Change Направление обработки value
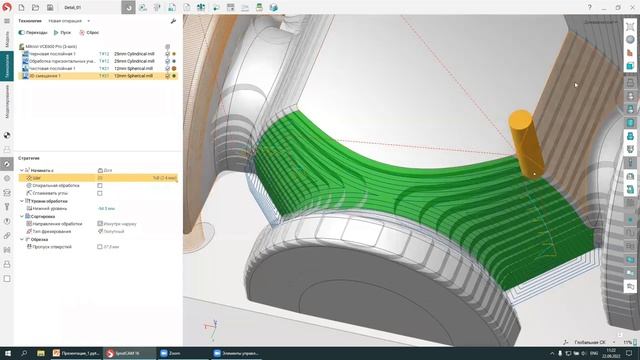This screenshot has height=360, width=640. [117, 224]
